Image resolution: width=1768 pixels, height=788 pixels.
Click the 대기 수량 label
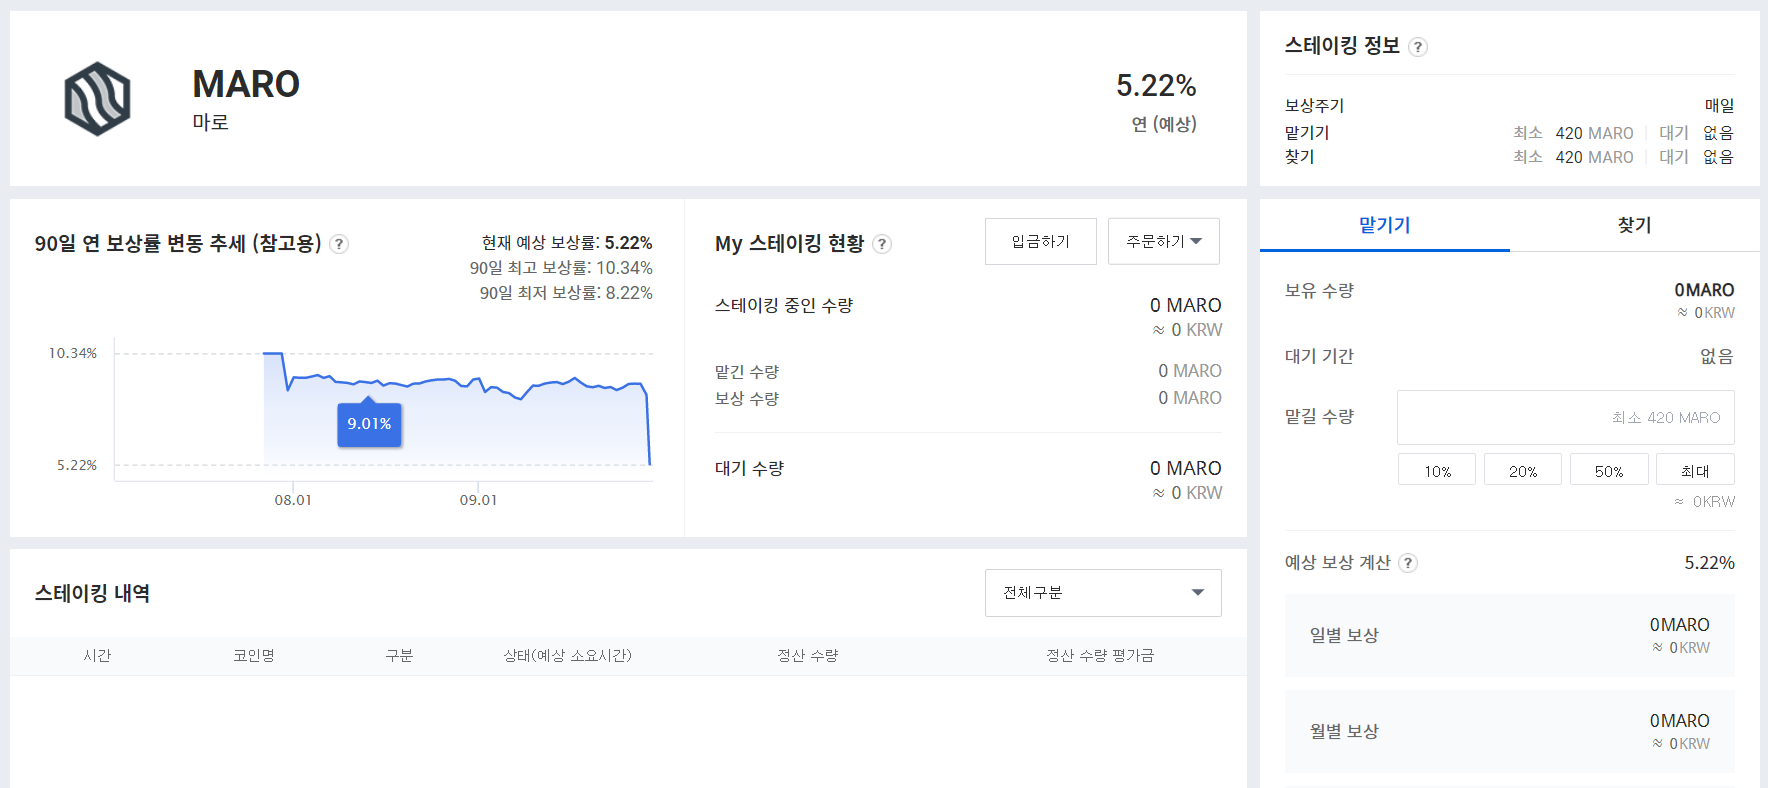pyautogui.click(x=749, y=469)
